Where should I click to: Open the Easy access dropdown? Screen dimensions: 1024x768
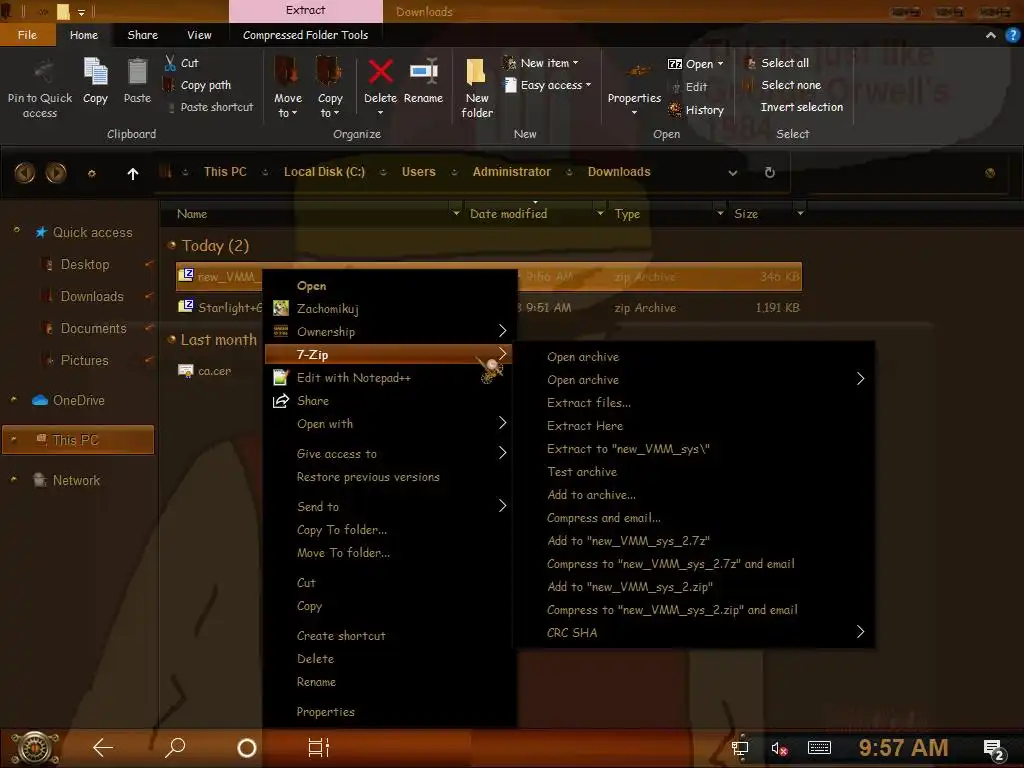(547, 85)
